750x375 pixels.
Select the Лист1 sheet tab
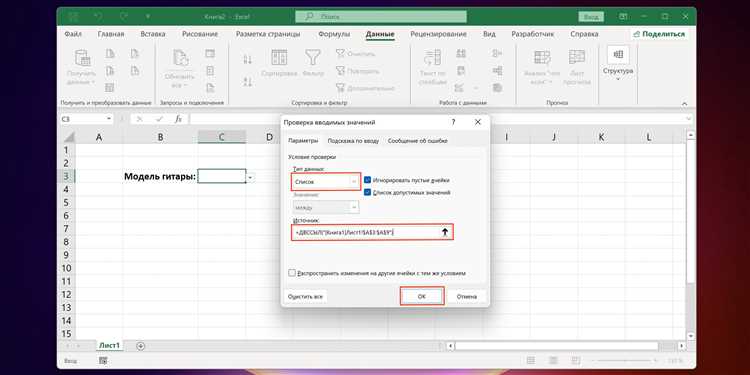coord(110,345)
